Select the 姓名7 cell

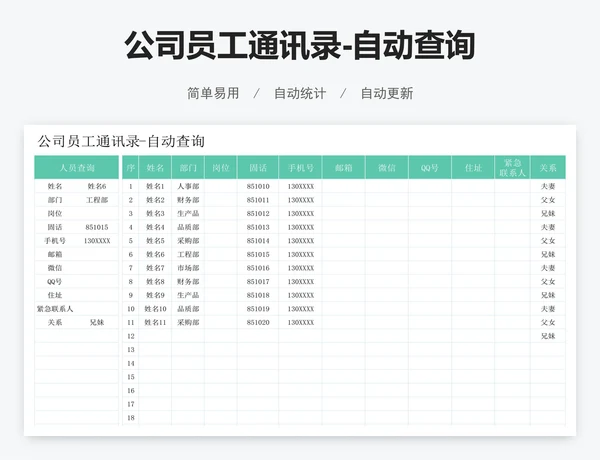pyautogui.click(x=155, y=268)
